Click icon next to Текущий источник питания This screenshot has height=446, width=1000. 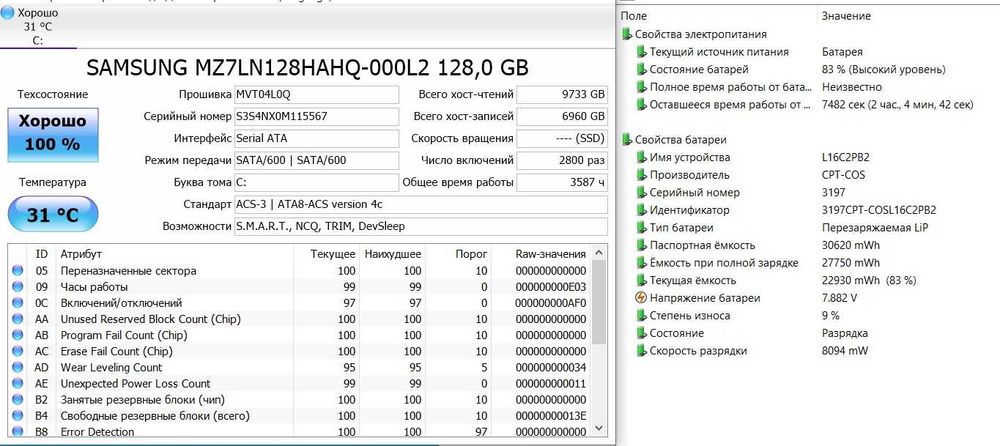(642, 52)
